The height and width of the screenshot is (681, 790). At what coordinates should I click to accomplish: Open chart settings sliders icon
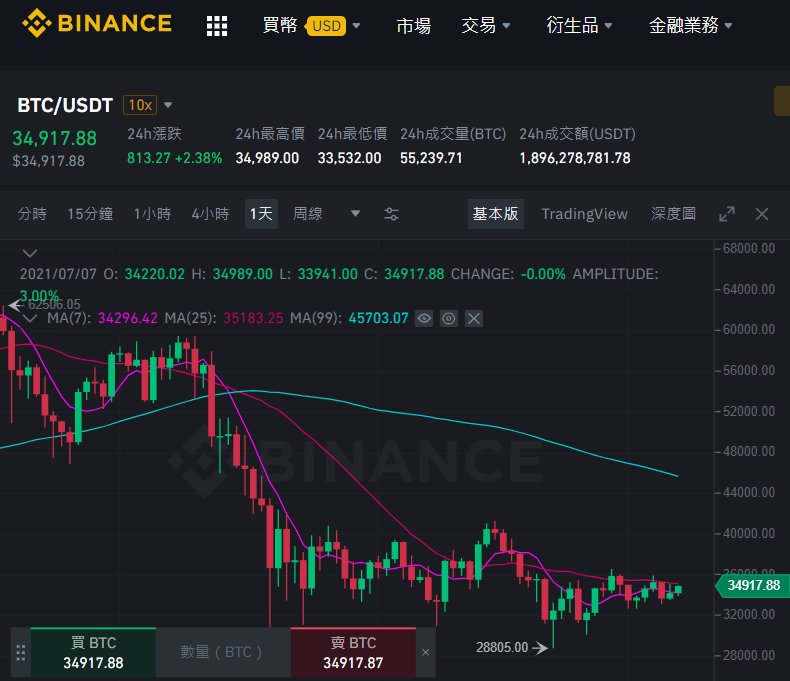pos(391,214)
